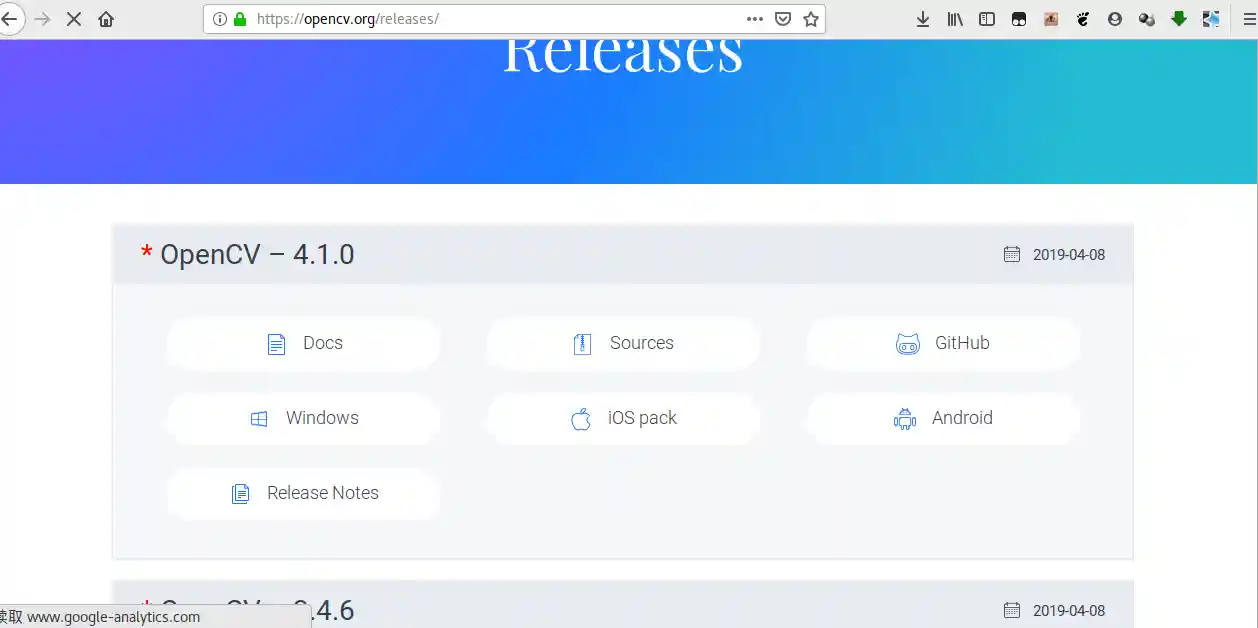The width and height of the screenshot is (1258, 628).
Task: Open the OpenCV 4.1.0 Docs button
Action: pos(303,343)
